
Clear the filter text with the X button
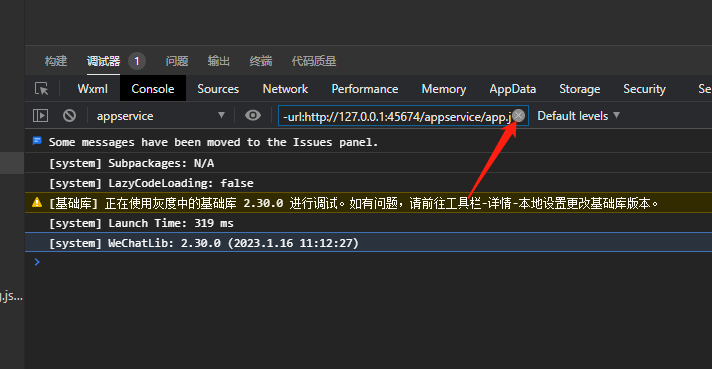coord(519,116)
